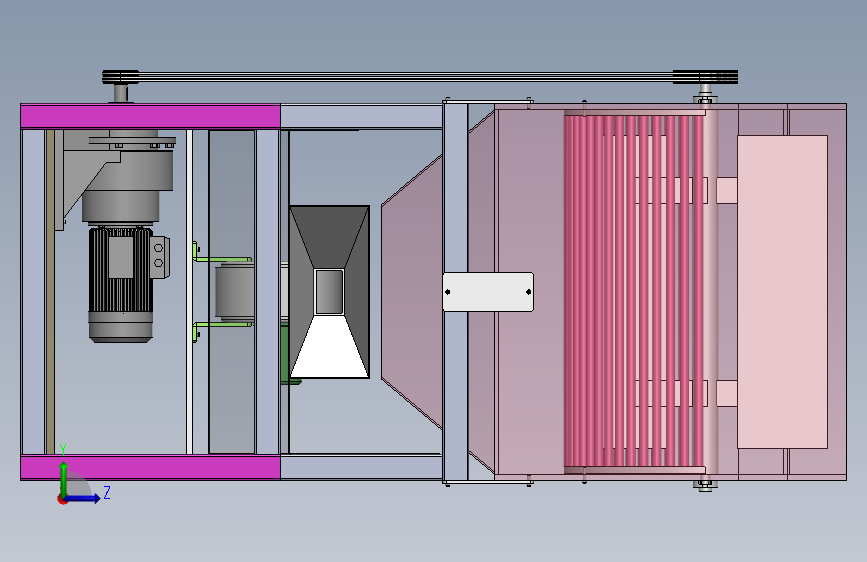Select the black finned electric motor body
This screenshot has height=562, width=867.
pos(120,270)
